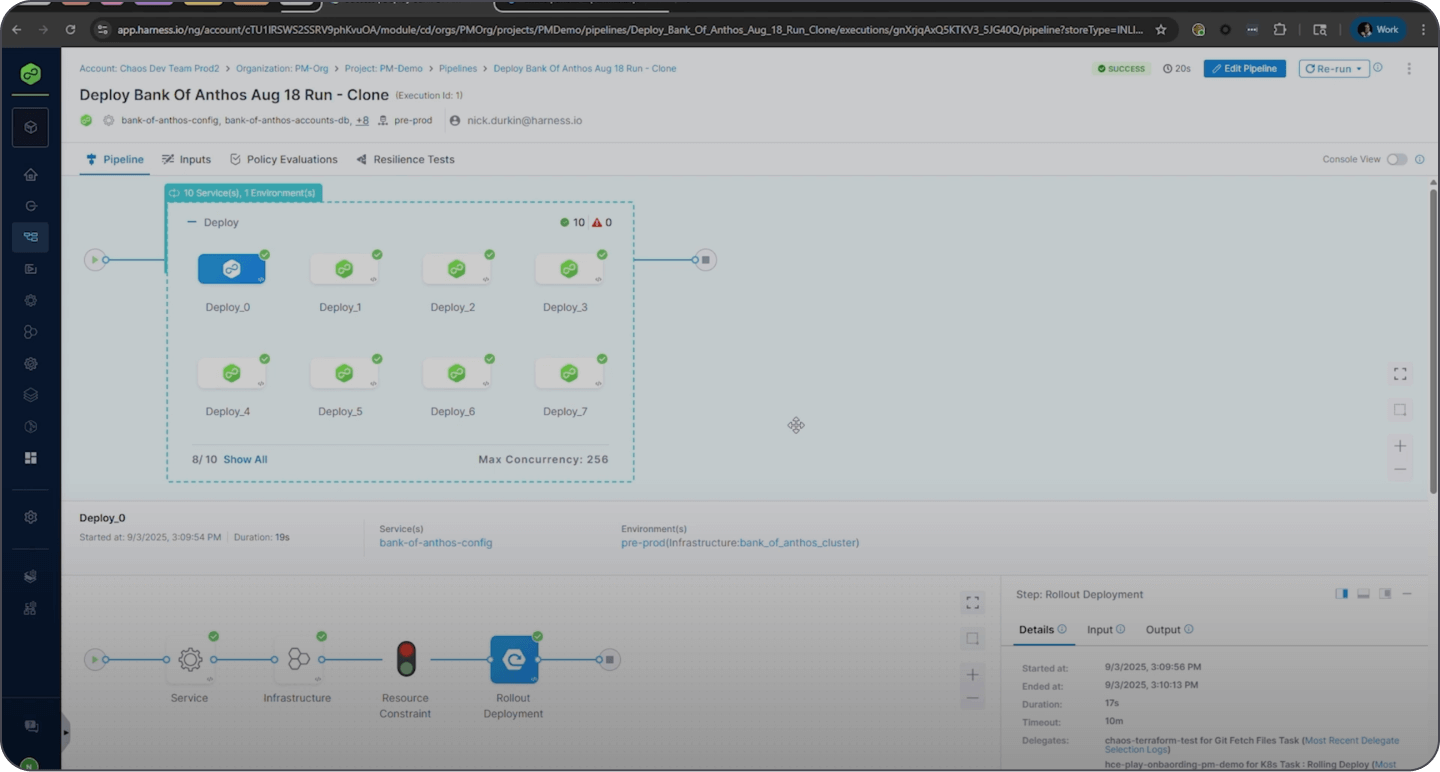Screen dimensions: 1440x772
Task: Expand the +8 additional services list
Action: 362,120
